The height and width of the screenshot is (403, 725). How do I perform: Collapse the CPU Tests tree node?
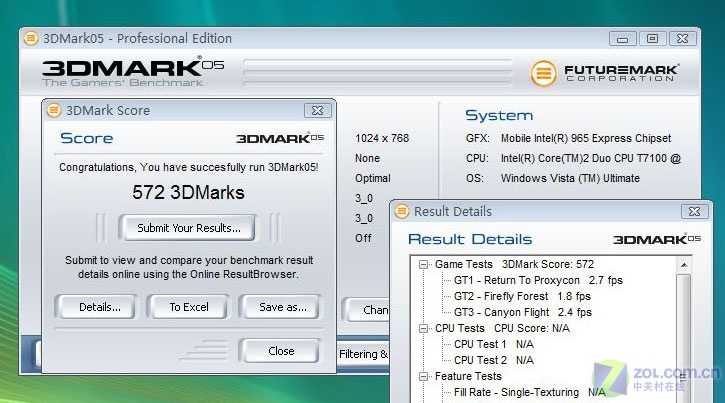pos(423,329)
